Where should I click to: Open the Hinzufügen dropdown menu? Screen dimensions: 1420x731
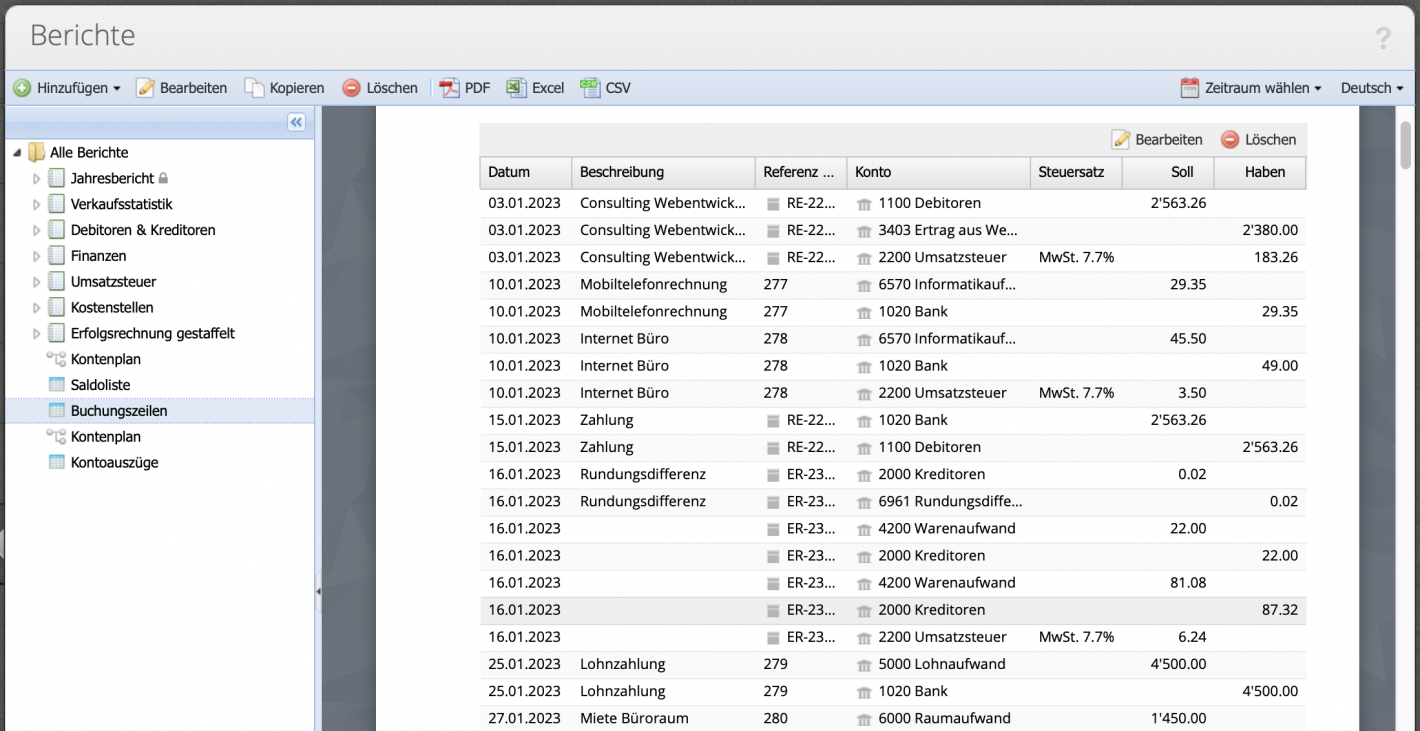click(x=118, y=88)
